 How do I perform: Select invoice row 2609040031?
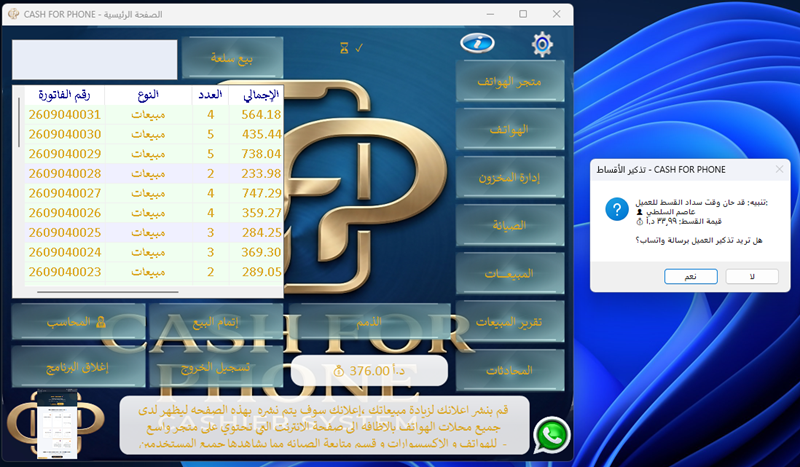click(x=154, y=114)
